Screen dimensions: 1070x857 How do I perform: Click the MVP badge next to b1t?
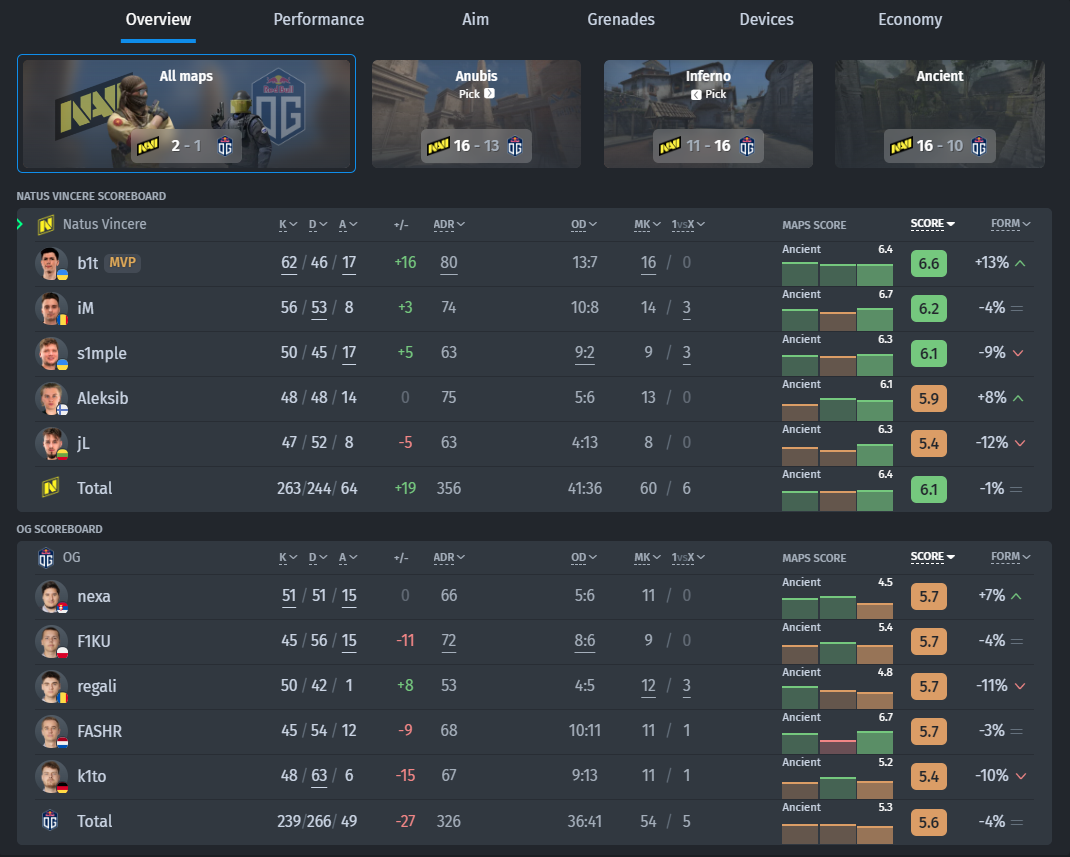pyautogui.click(x=122, y=263)
